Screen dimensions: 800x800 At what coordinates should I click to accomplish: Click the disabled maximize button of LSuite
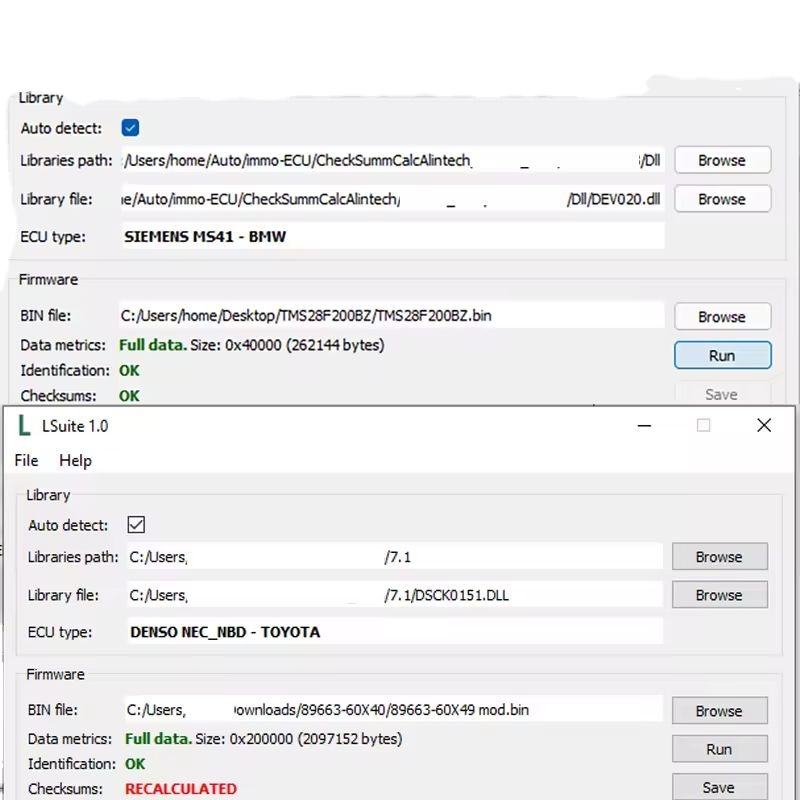704,425
